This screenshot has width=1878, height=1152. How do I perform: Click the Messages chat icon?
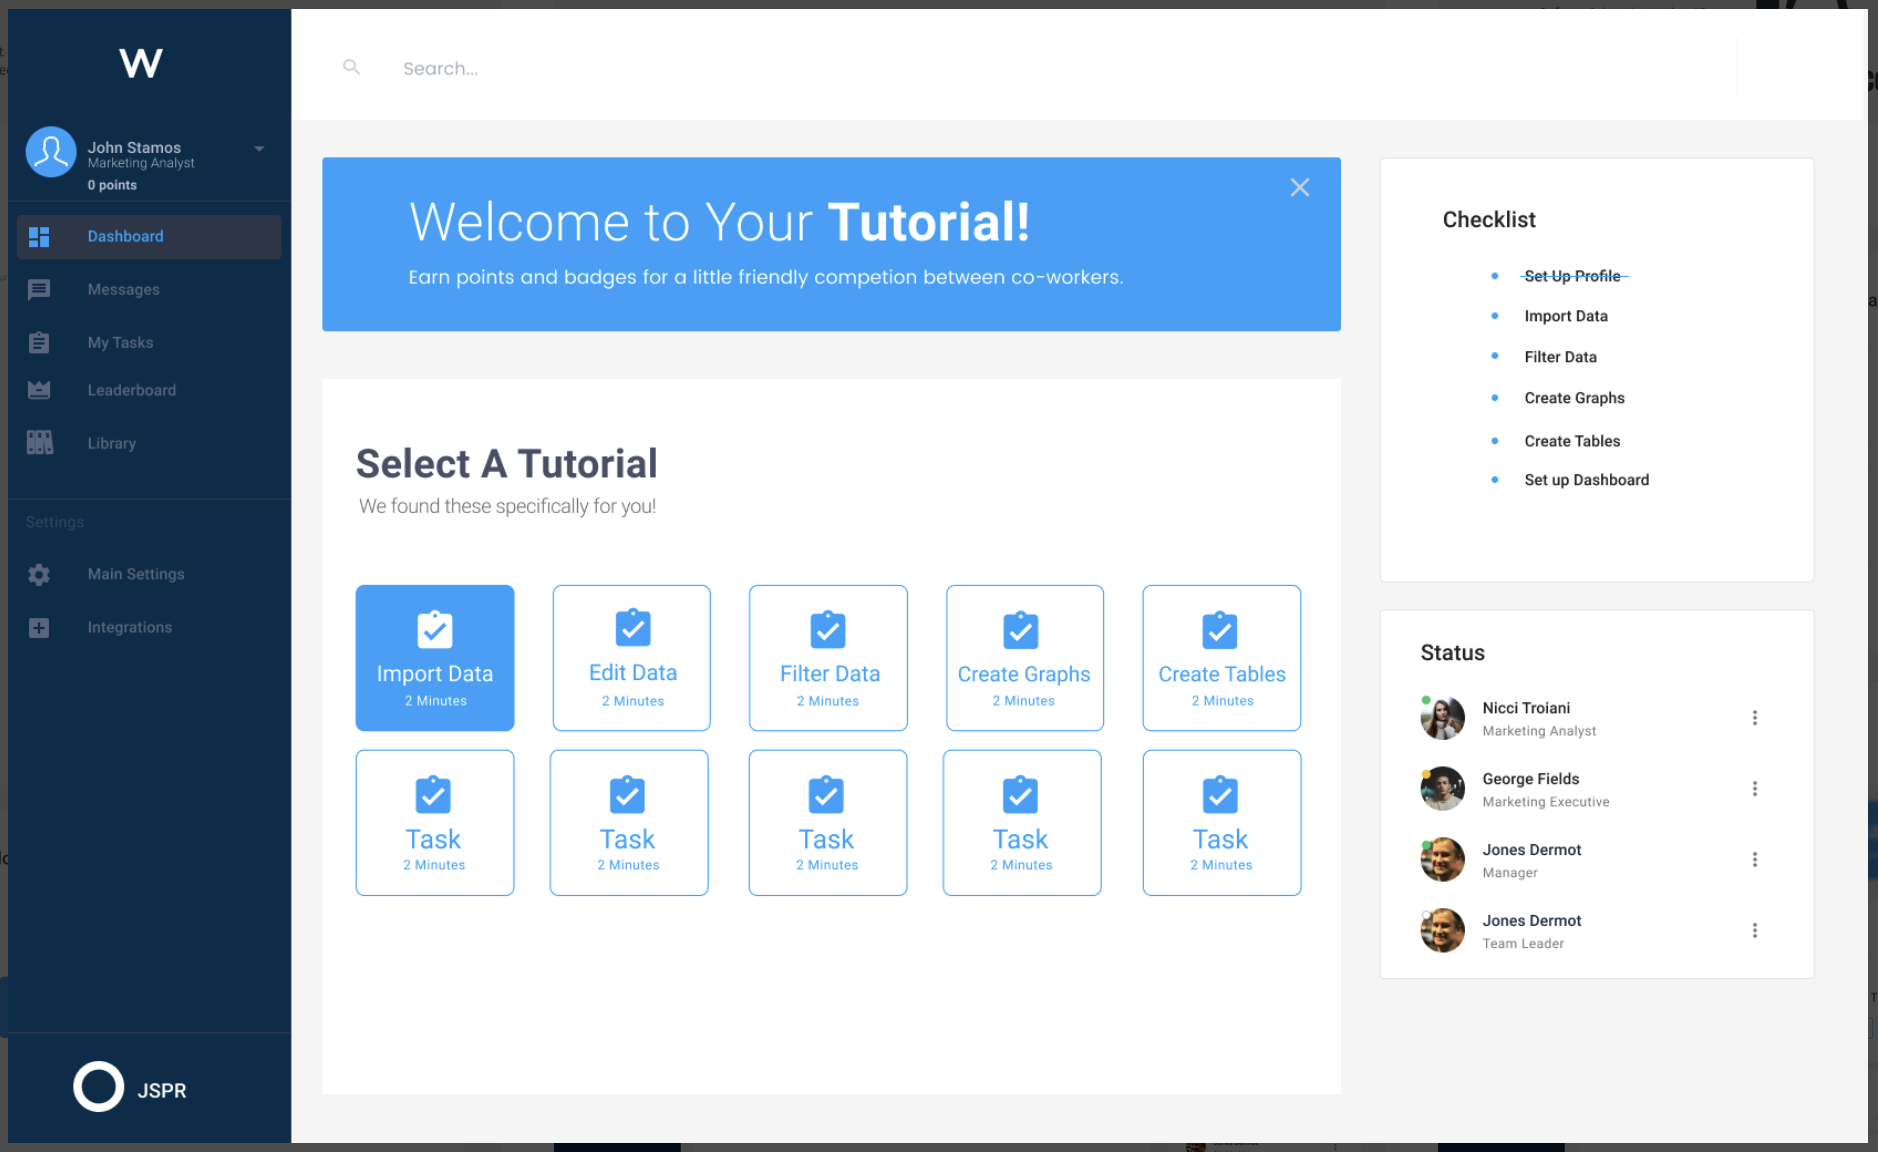pyautogui.click(x=39, y=290)
